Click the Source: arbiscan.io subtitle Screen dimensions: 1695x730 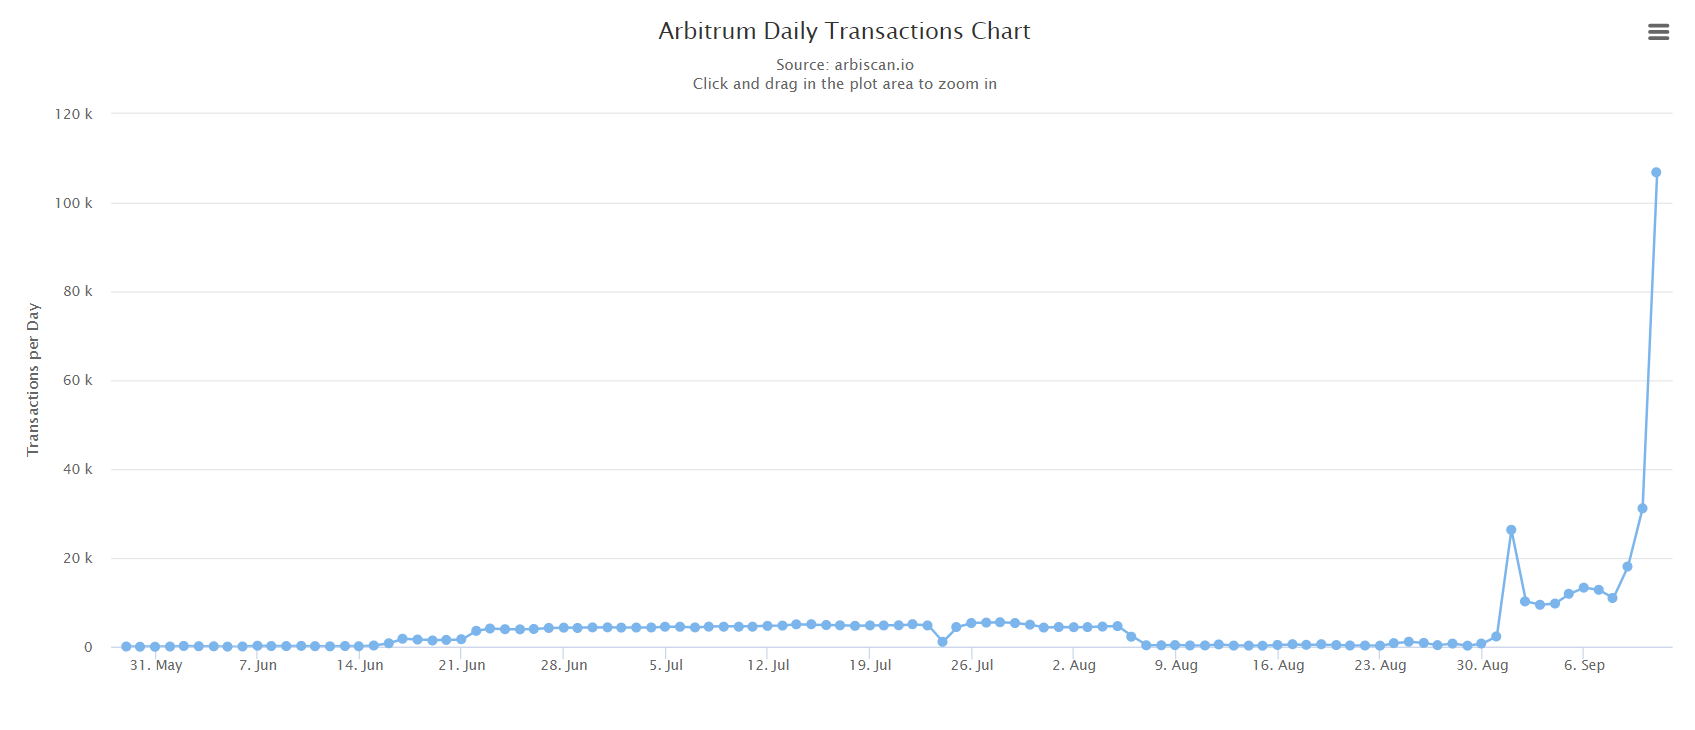tap(844, 65)
